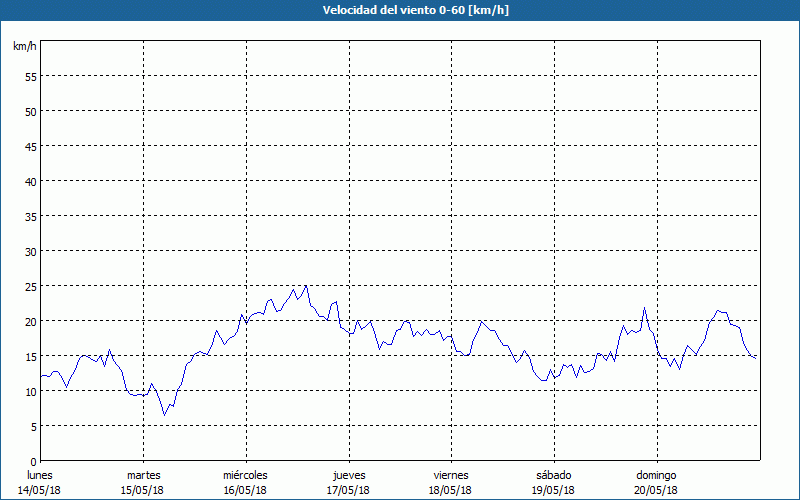Click the y-axis value 0

pyautogui.click(x=34, y=462)
